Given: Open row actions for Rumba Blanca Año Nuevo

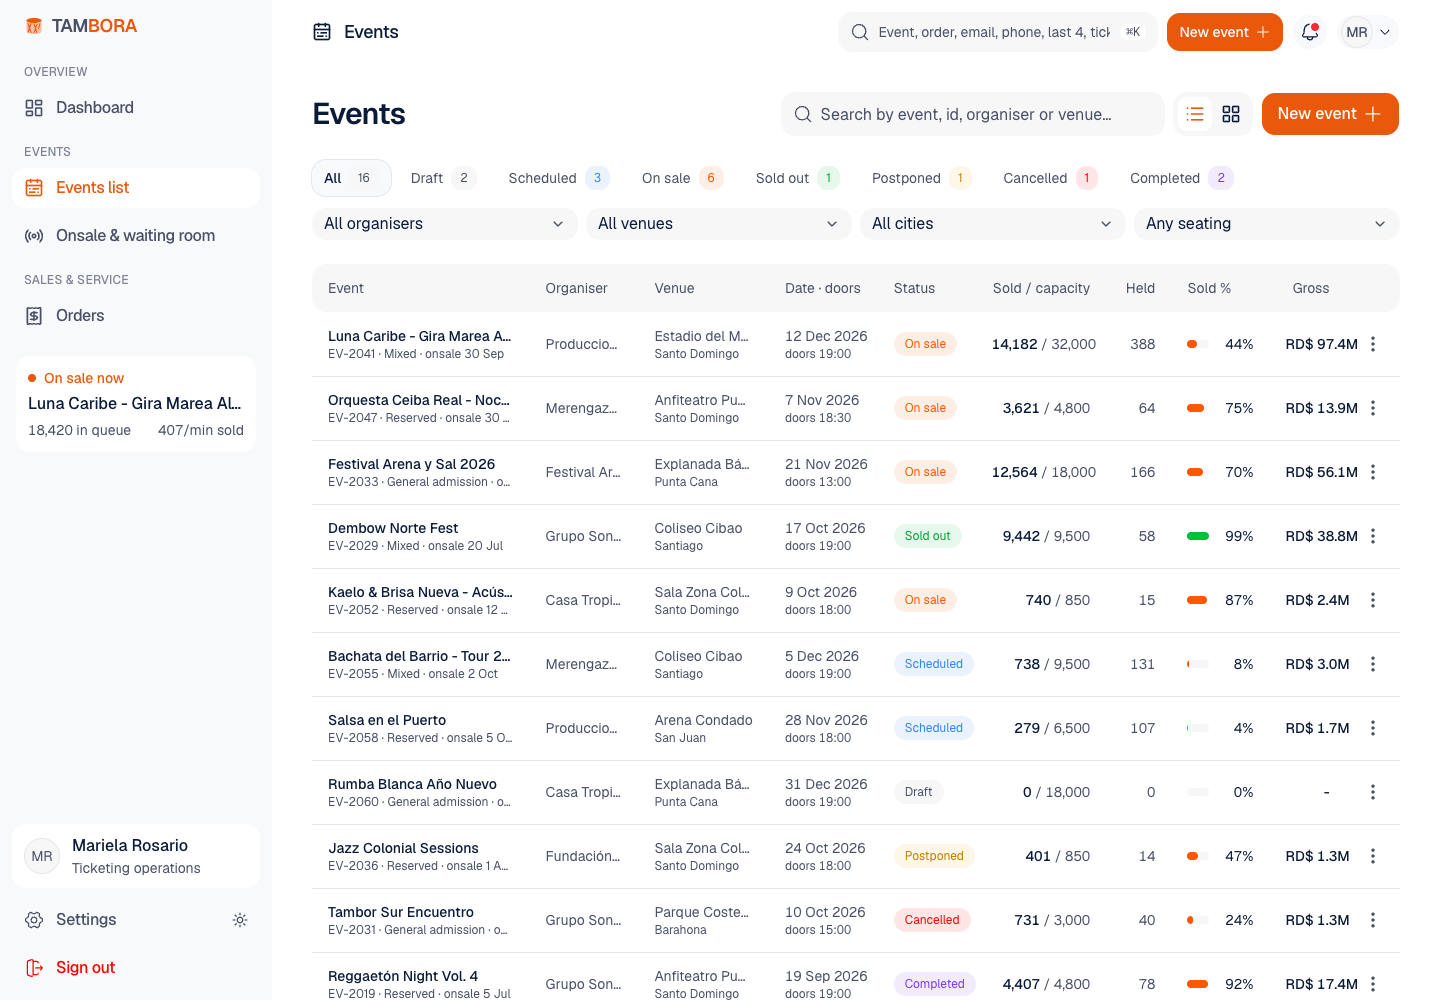Looking at the screenshot, I should tap(1373, 792).
